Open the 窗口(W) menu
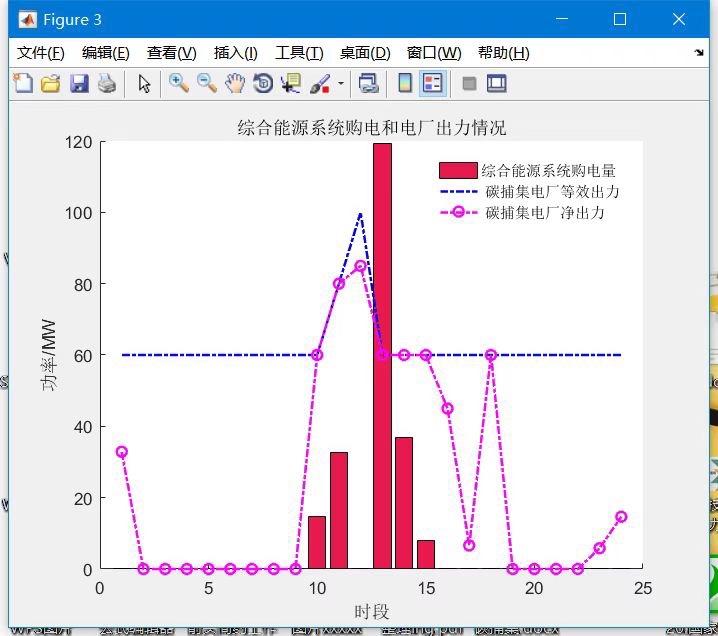 pos(434,53)
